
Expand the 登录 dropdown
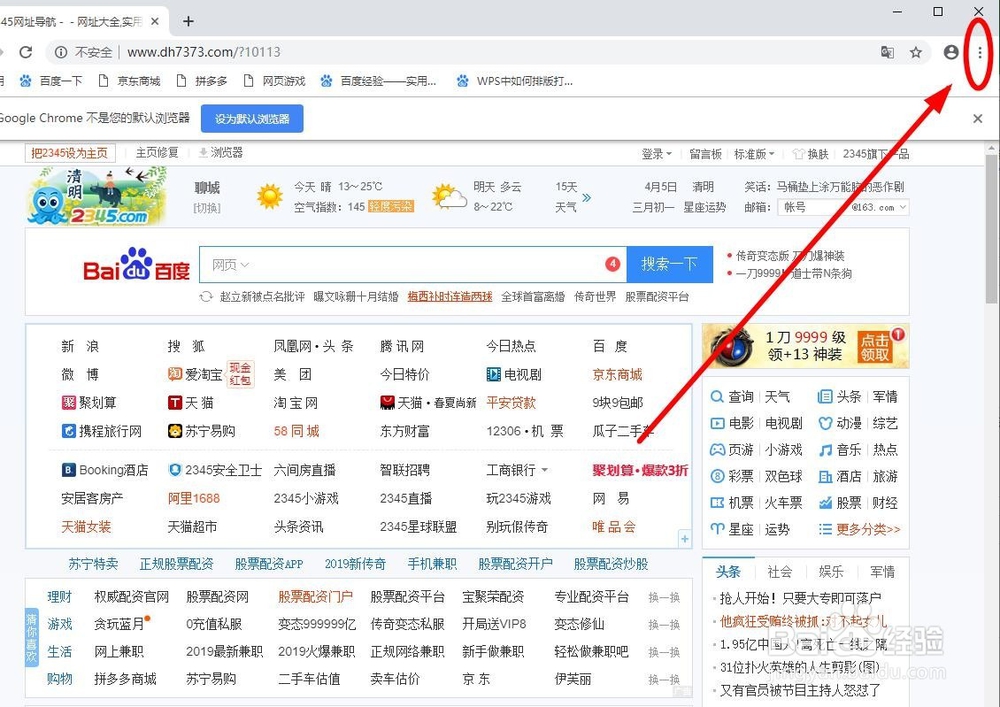(656, 154)
